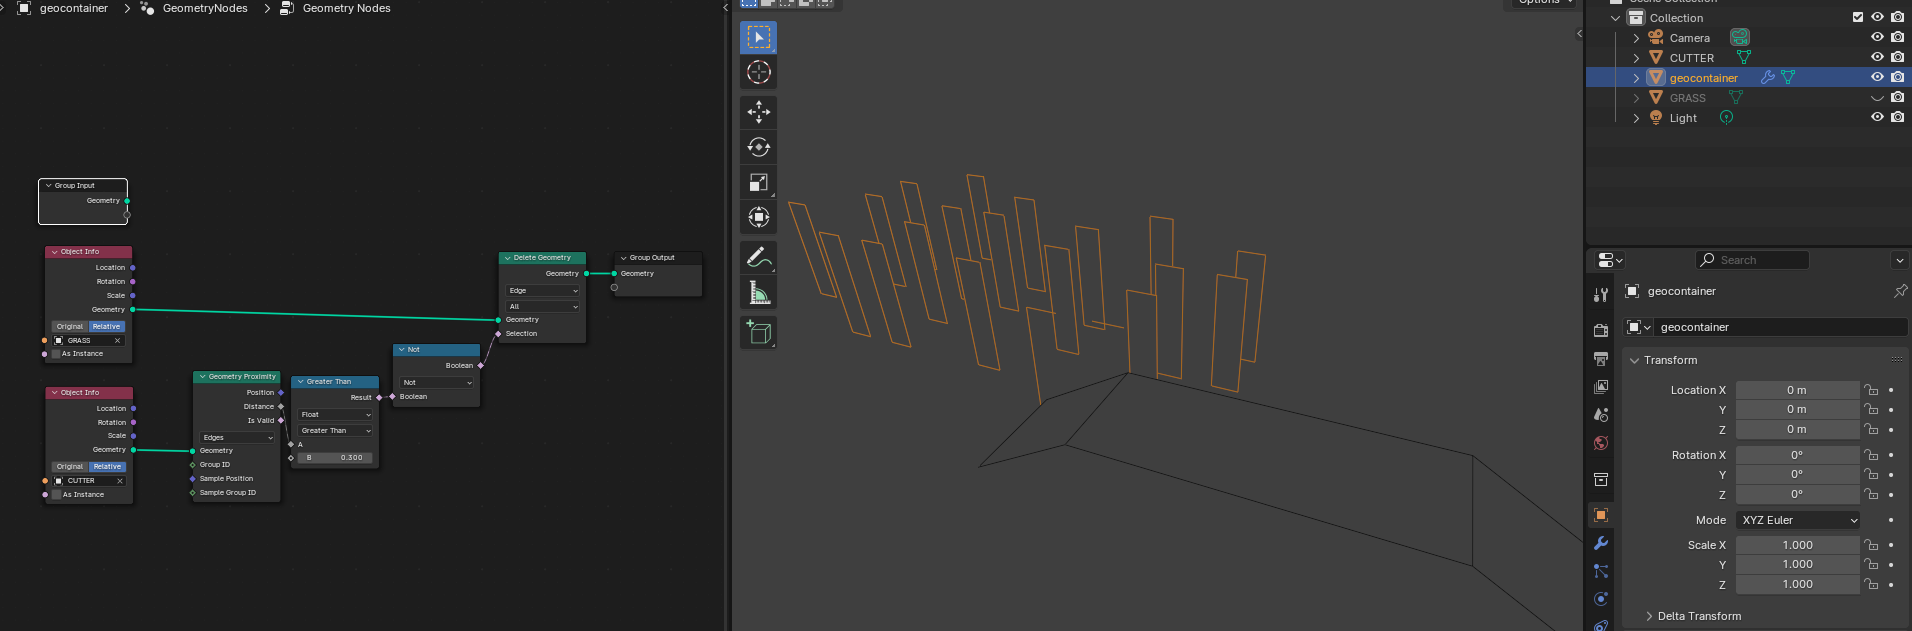Click the Camera object data icon in outliner
Image resolution: width=1912 pixels, height=631 pixels.
1740,37
